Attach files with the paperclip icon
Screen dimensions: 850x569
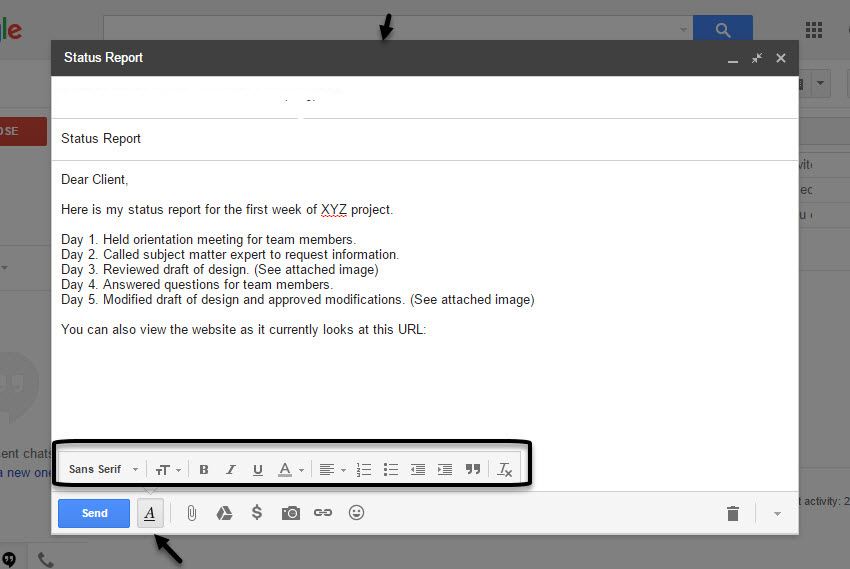click(x=192, y=513)
